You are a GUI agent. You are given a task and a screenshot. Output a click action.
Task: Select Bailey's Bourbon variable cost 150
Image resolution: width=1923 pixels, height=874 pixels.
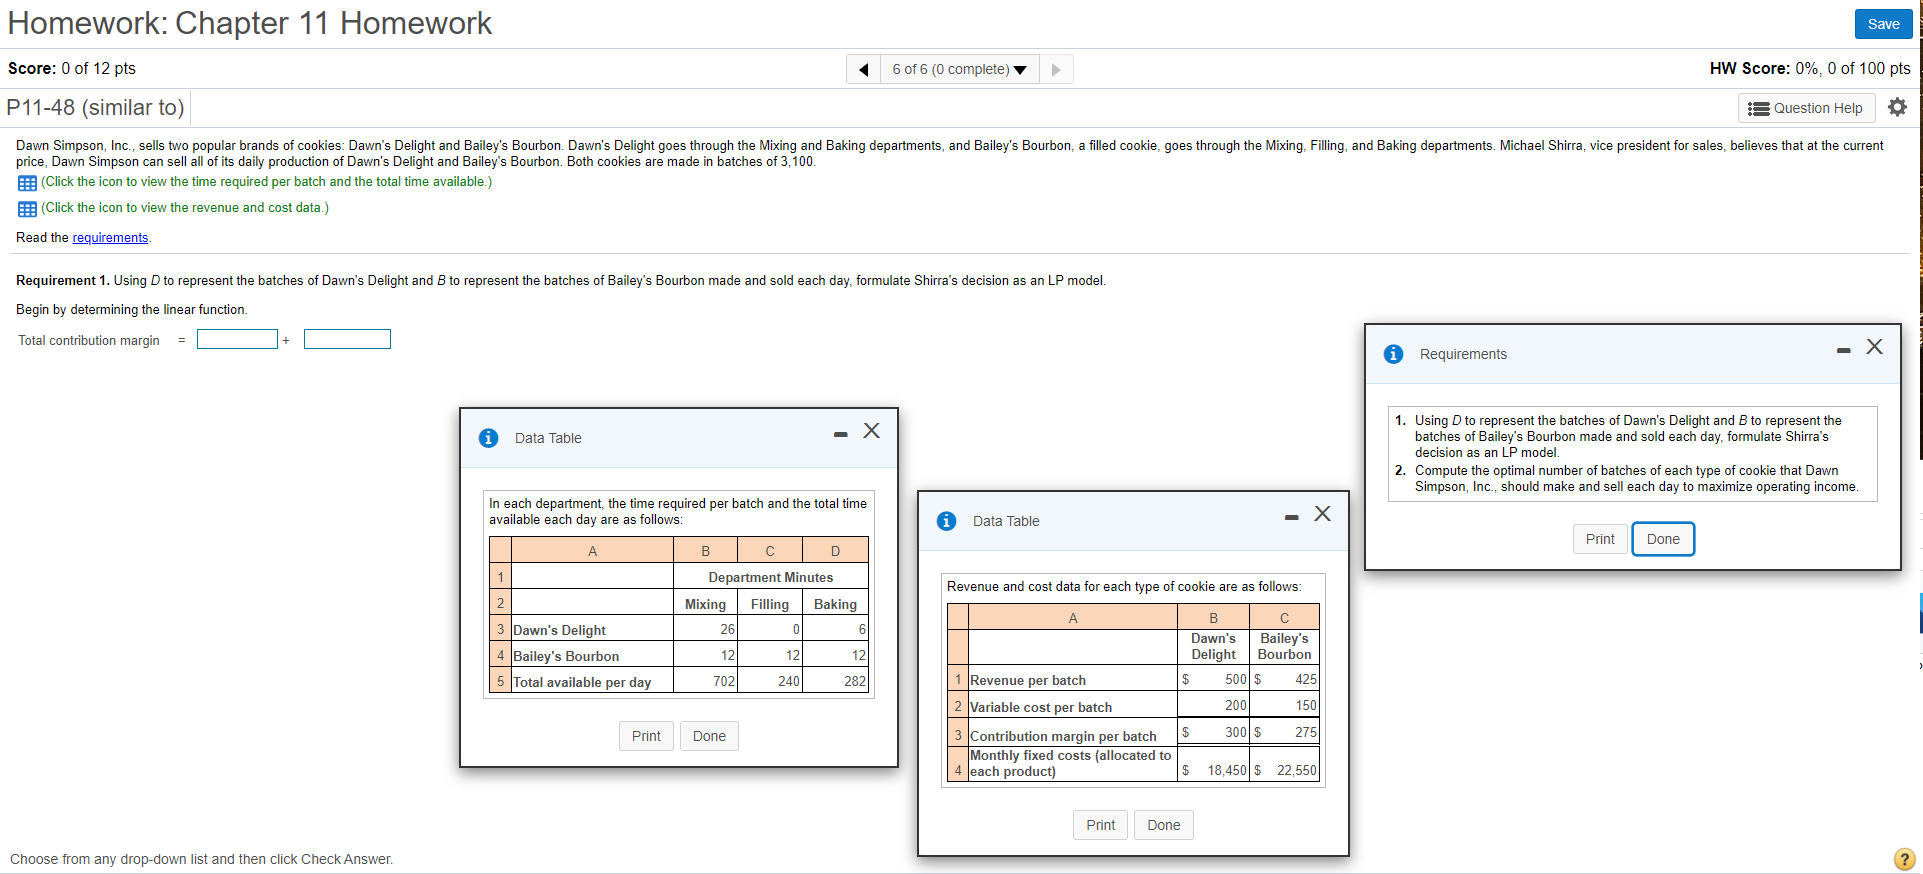point(1306,705)
